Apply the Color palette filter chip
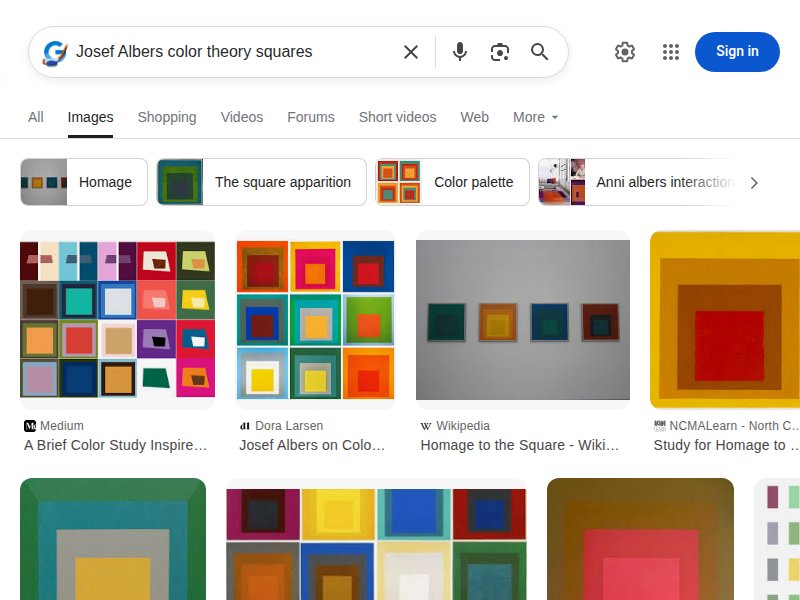The image size is (800, 600). coord(452,182)
